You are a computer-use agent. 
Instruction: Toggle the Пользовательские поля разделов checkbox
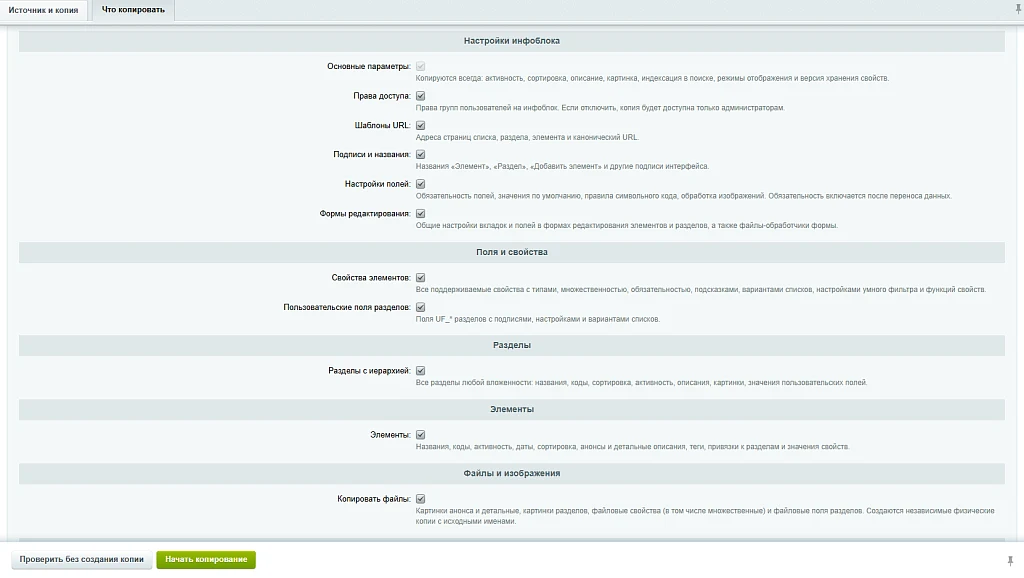[x=421, y=307]
